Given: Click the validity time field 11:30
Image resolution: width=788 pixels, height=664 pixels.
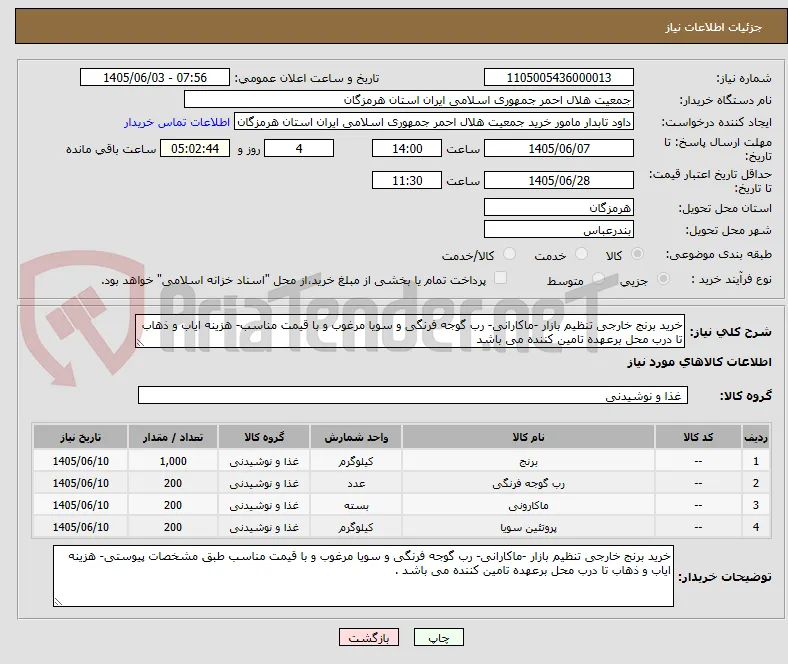Looking at the screenshot, I should click(407, 180).
